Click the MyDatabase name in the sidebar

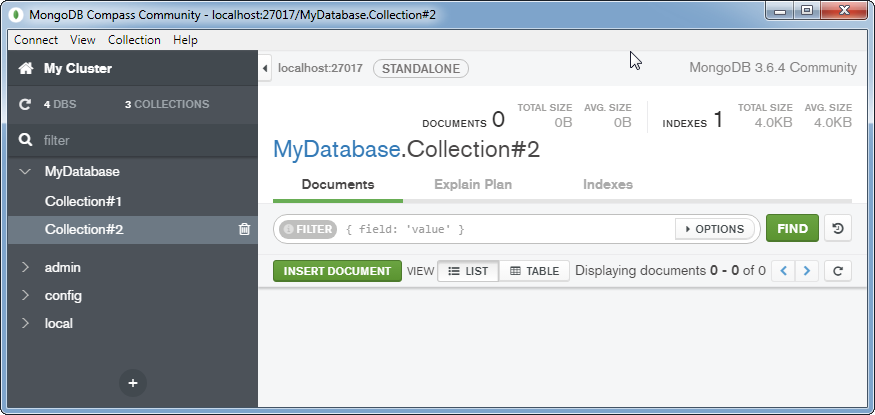pos(82,171)
